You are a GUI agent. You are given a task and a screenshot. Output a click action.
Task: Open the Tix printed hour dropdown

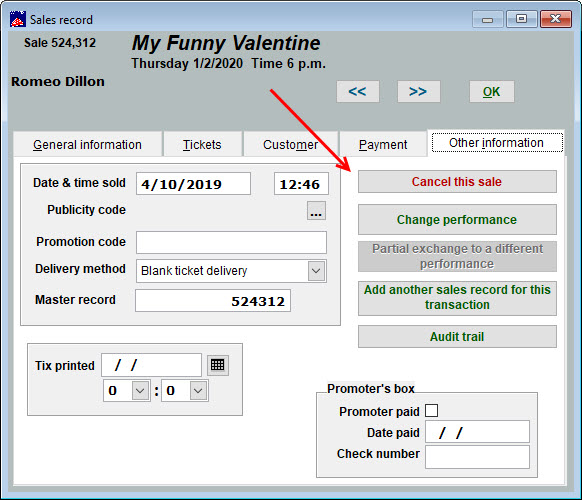point(140,390)
